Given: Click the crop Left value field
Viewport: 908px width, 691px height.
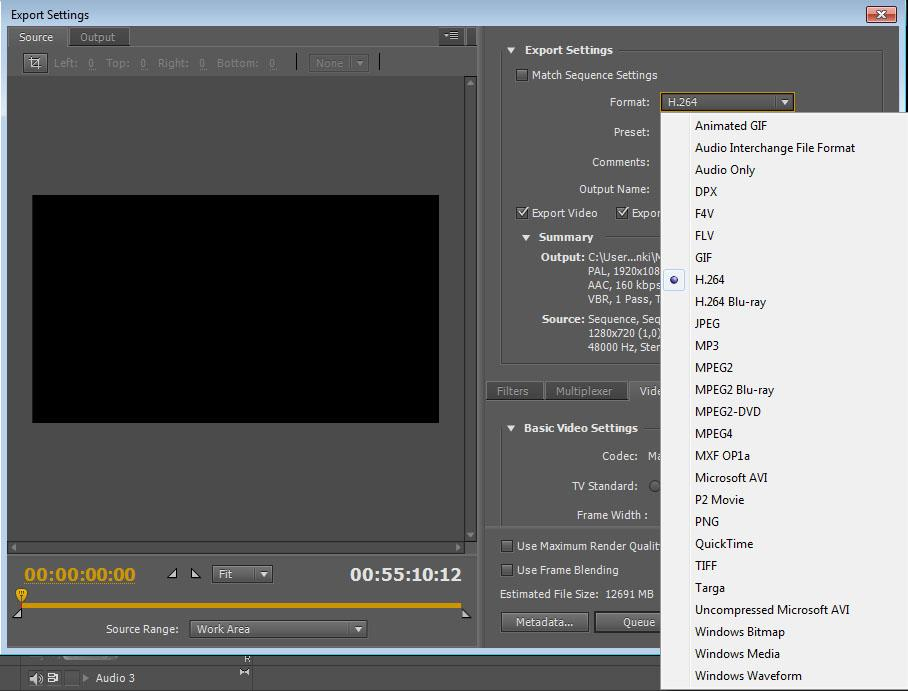Looking at the screenshot, I should [x=91, y=63].
